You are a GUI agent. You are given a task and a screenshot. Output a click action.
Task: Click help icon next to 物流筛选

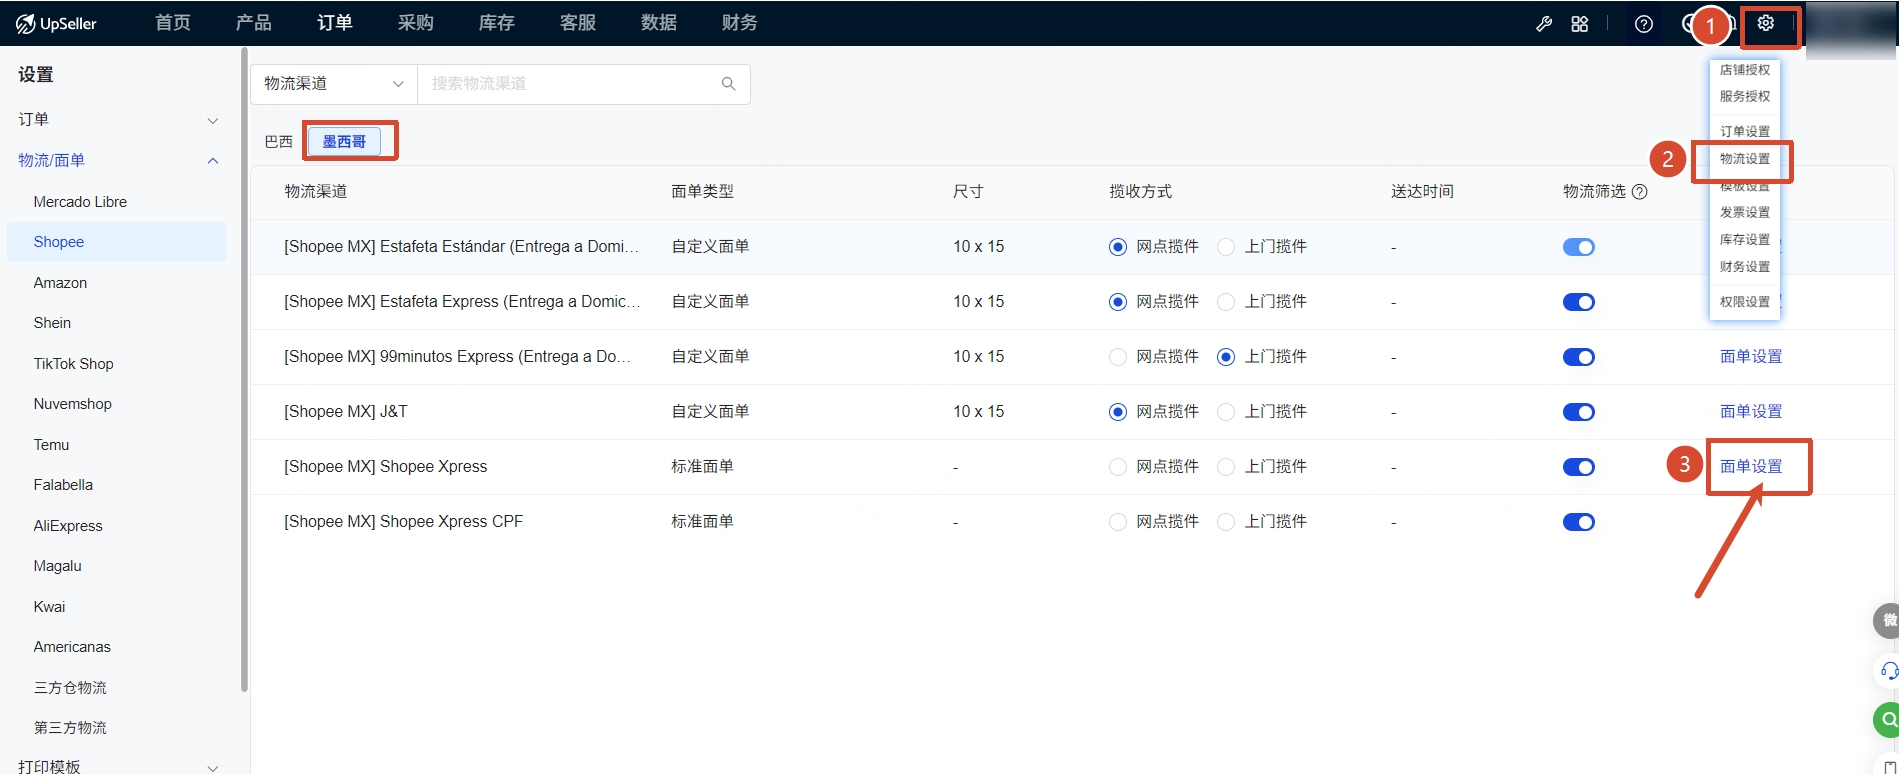(1640, 192)
